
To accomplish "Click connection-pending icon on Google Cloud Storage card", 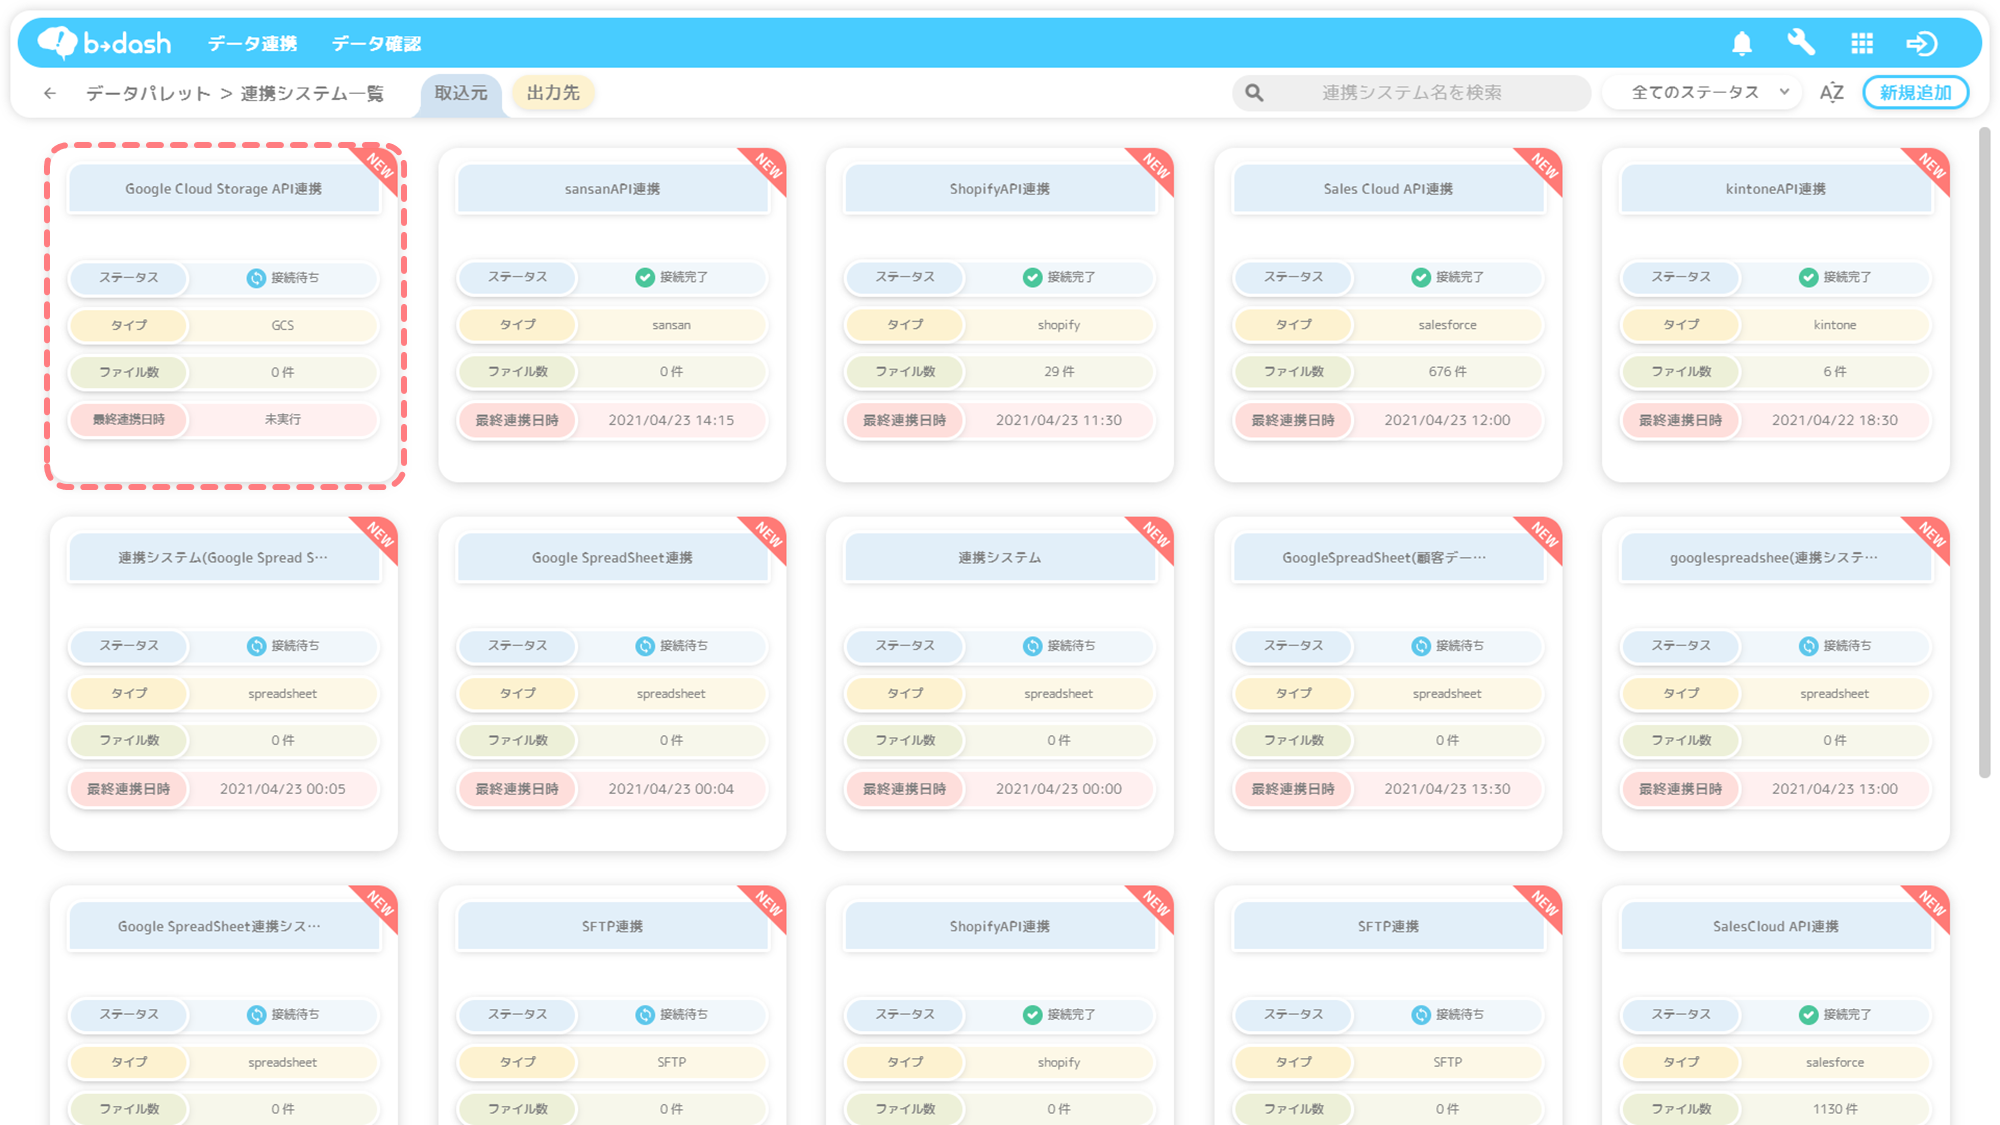I will (256, 278).
